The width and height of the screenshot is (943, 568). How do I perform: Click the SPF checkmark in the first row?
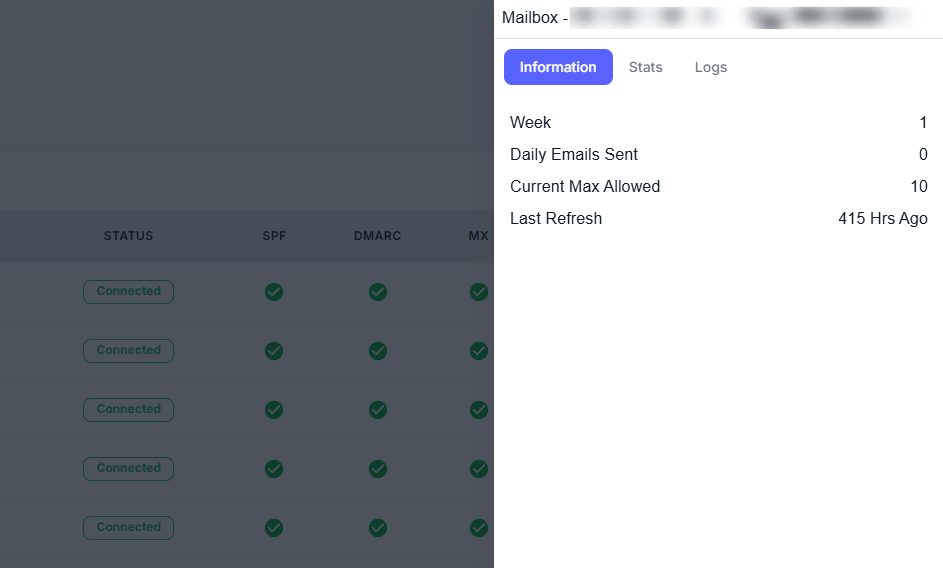[x=274, y=292]
